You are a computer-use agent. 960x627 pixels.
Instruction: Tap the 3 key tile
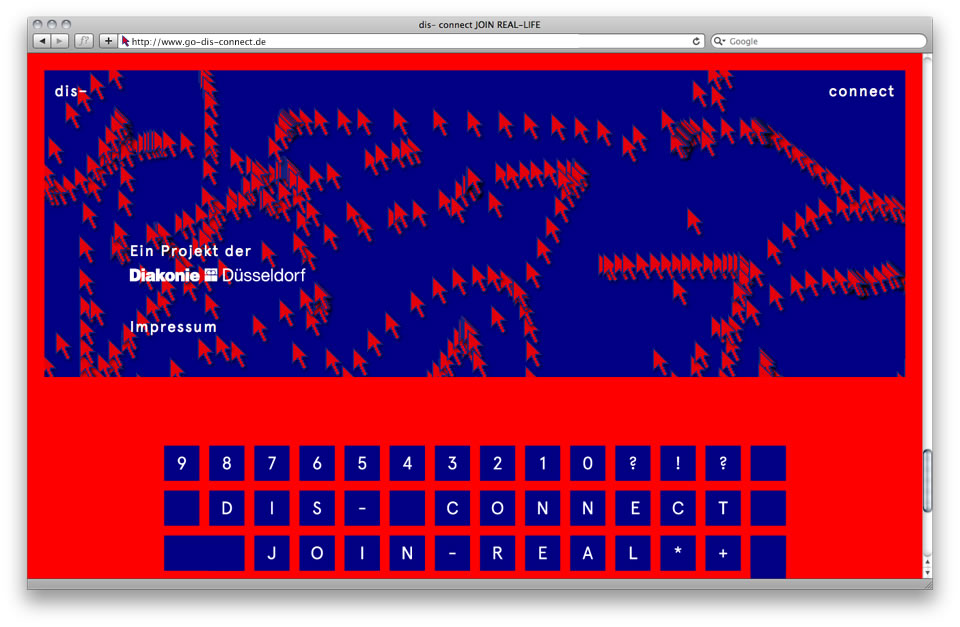click(x=452, y=464)
